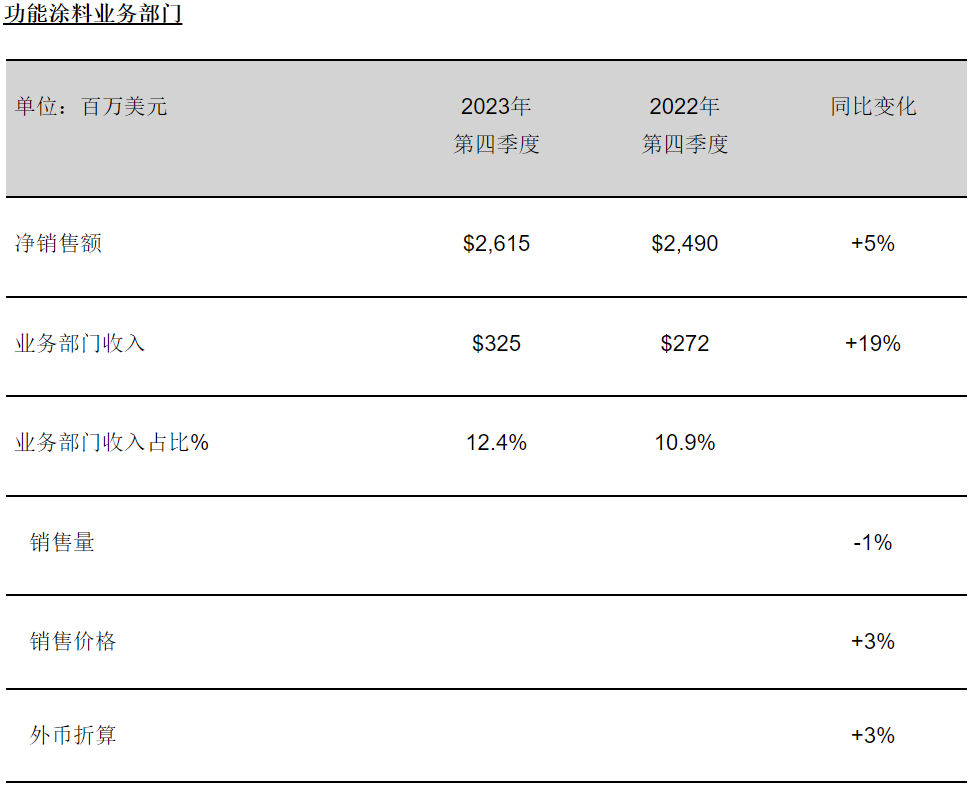Select the $272 segment income cell

[684, 343]
